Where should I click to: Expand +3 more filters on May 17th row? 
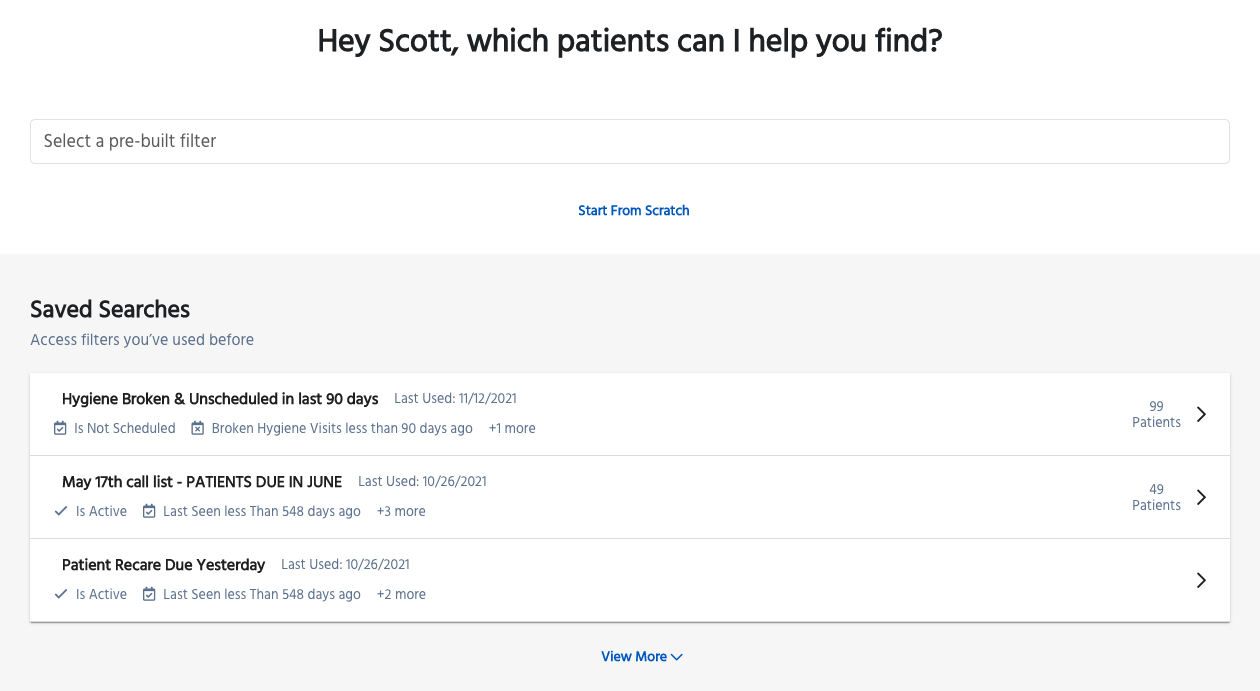[x=401, y=511]
